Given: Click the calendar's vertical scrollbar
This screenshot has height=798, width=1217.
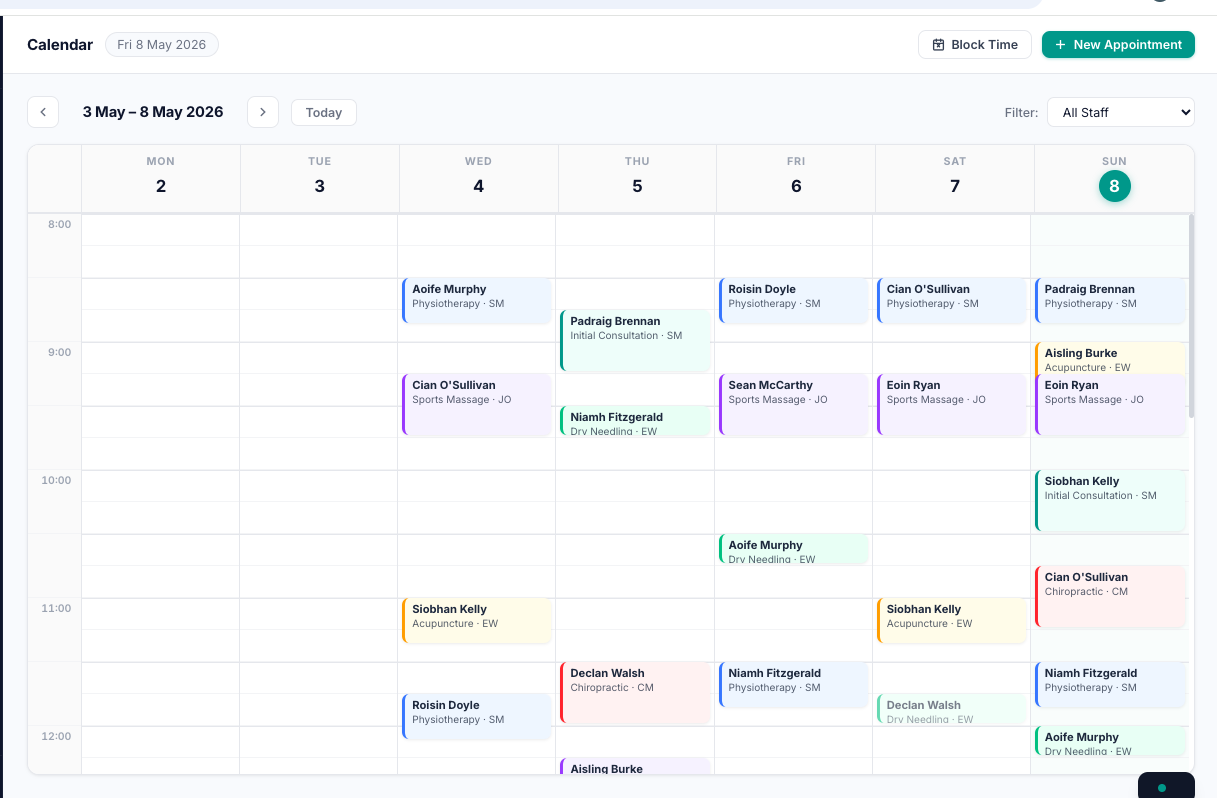Looking at the screenshot, I should 1190,316.
